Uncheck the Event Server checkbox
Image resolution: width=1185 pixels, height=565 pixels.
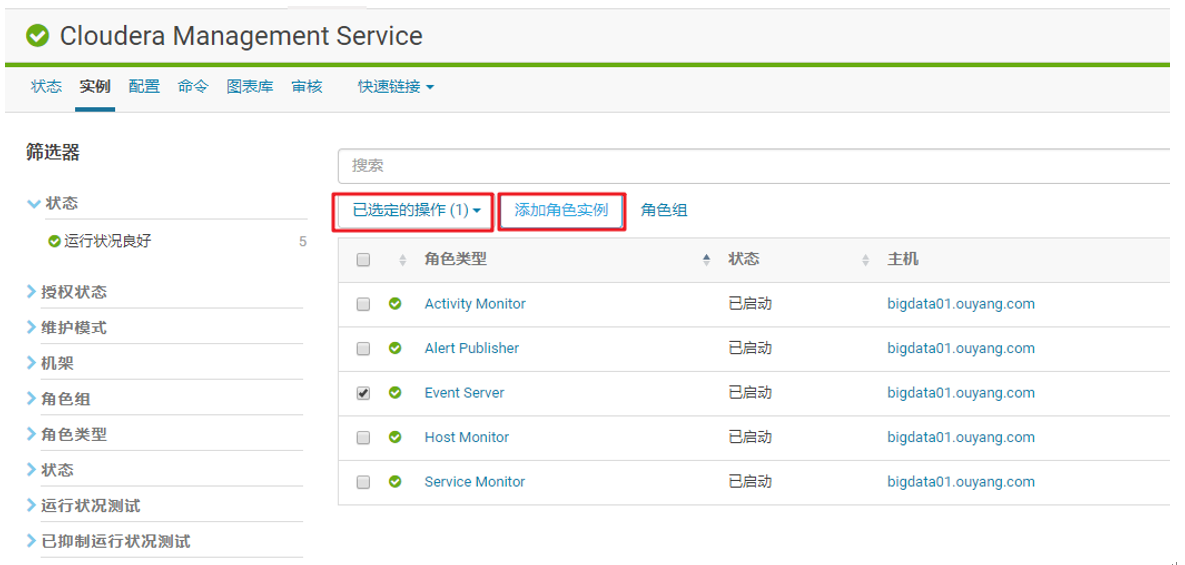point(363,393)
